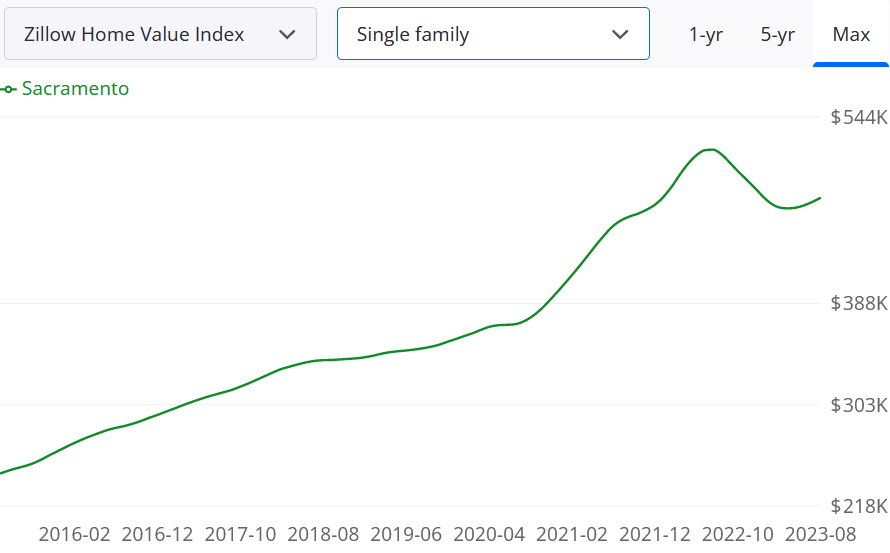Click the 2017-10 date on x-axis
This screenshot has height=553, width=890.
pyautogui.click(x=240, y=534)
